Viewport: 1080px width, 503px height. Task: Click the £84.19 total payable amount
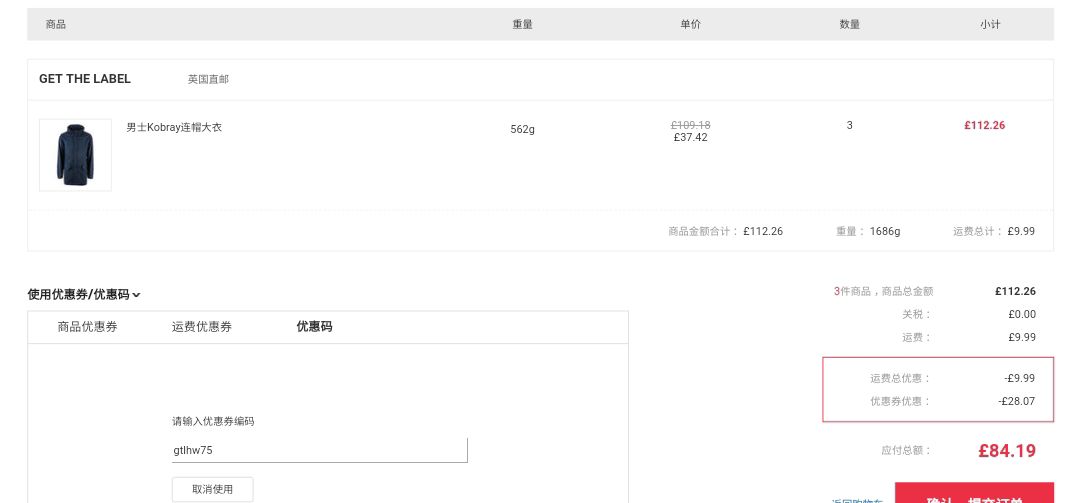(1006, 451)
